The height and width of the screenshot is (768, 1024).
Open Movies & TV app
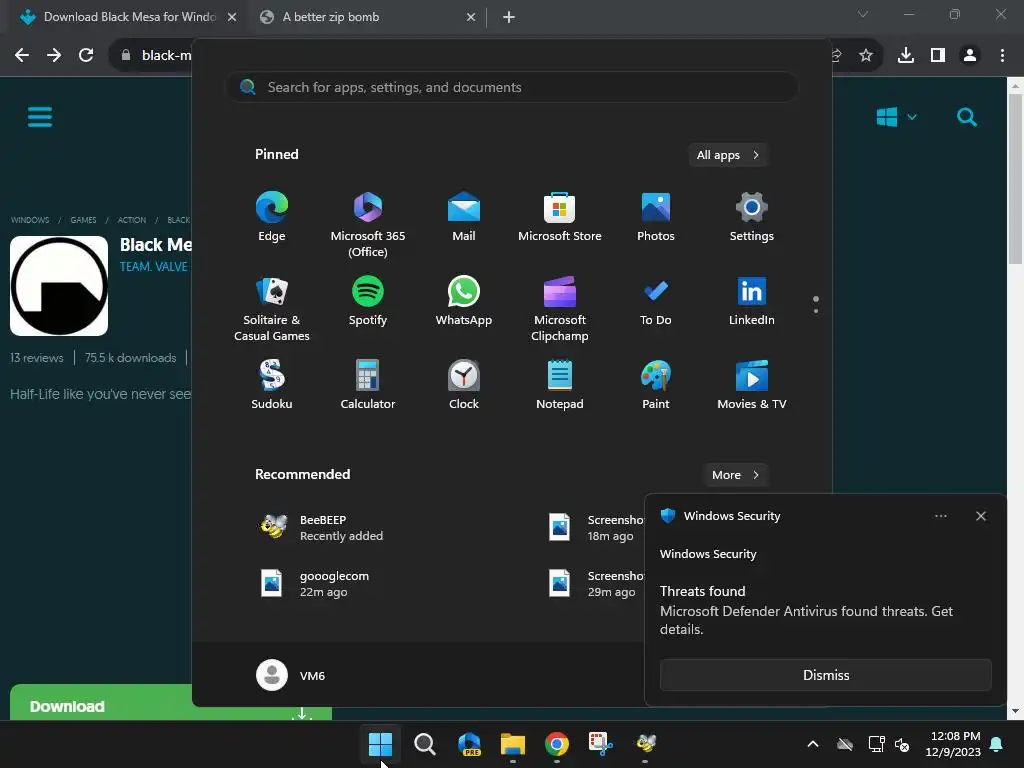[752, 385]
